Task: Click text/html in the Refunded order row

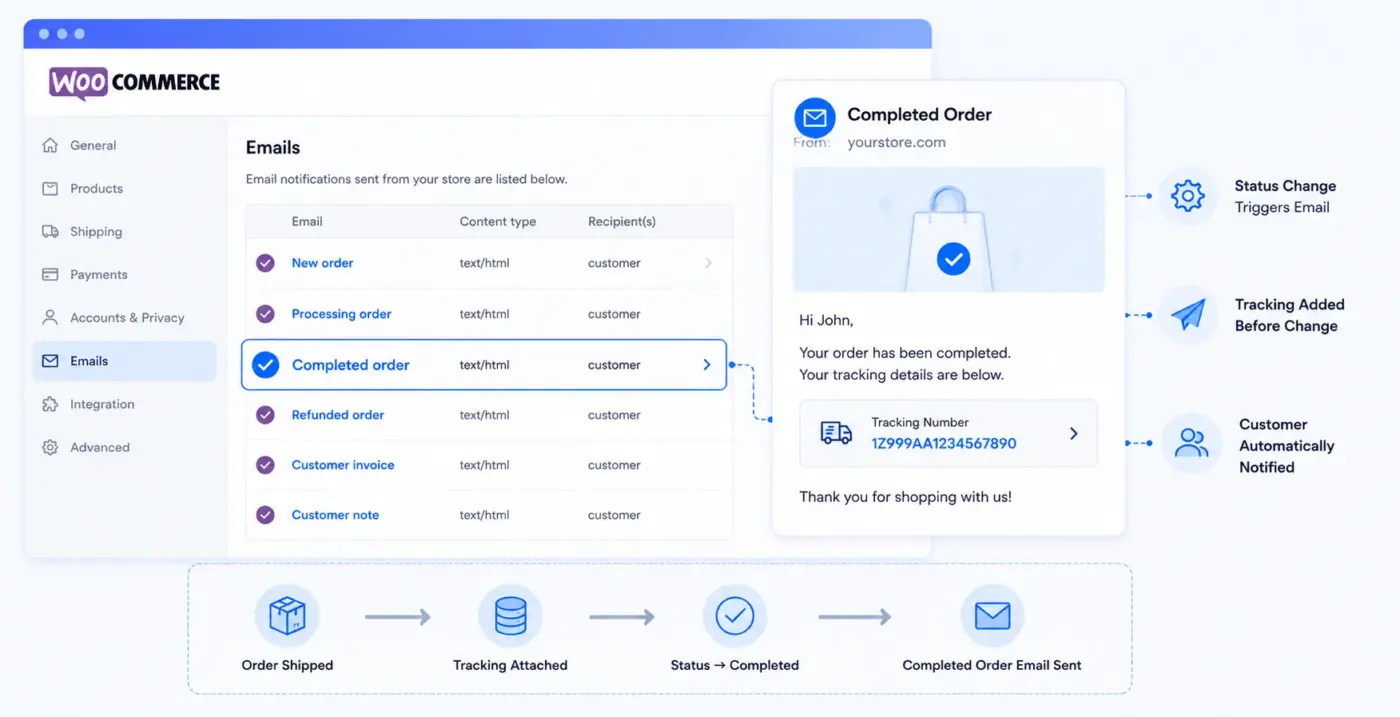Action: (484, 415)
